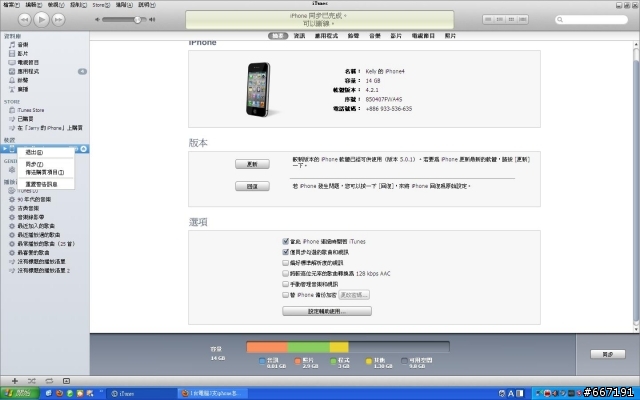The height and width of the screenshot is (400, 640).
Task: Open the 編輯 menu
Action: 33,5
